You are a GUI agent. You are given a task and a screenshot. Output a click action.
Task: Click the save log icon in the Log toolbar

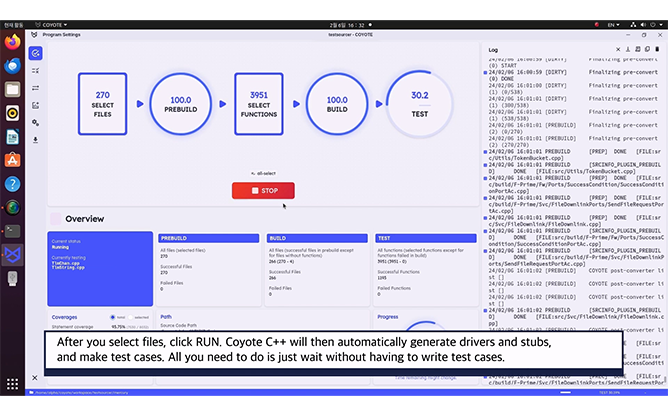(638, 49)
